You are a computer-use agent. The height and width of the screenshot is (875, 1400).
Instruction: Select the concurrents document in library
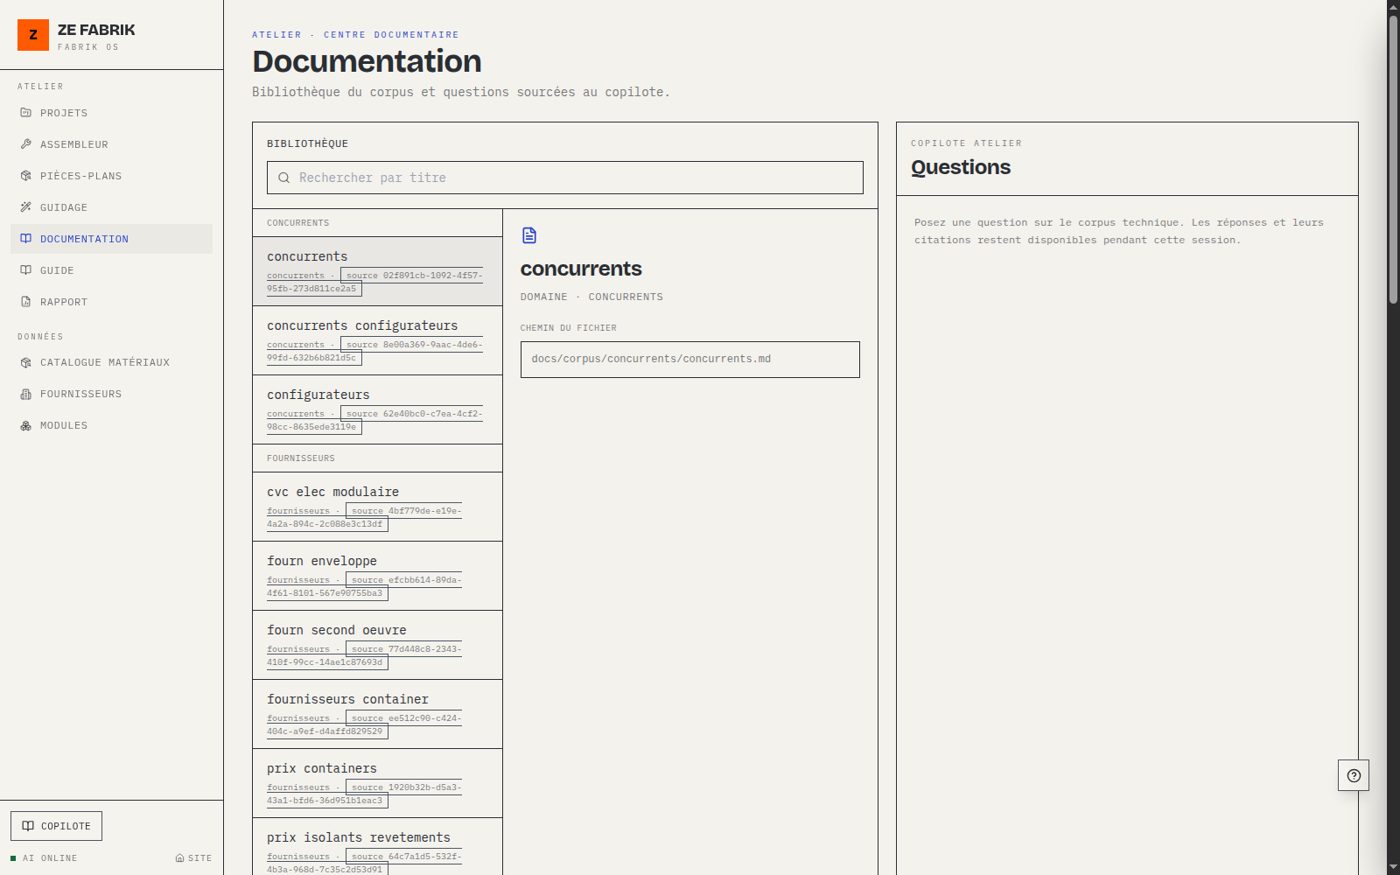click(377, 271)
